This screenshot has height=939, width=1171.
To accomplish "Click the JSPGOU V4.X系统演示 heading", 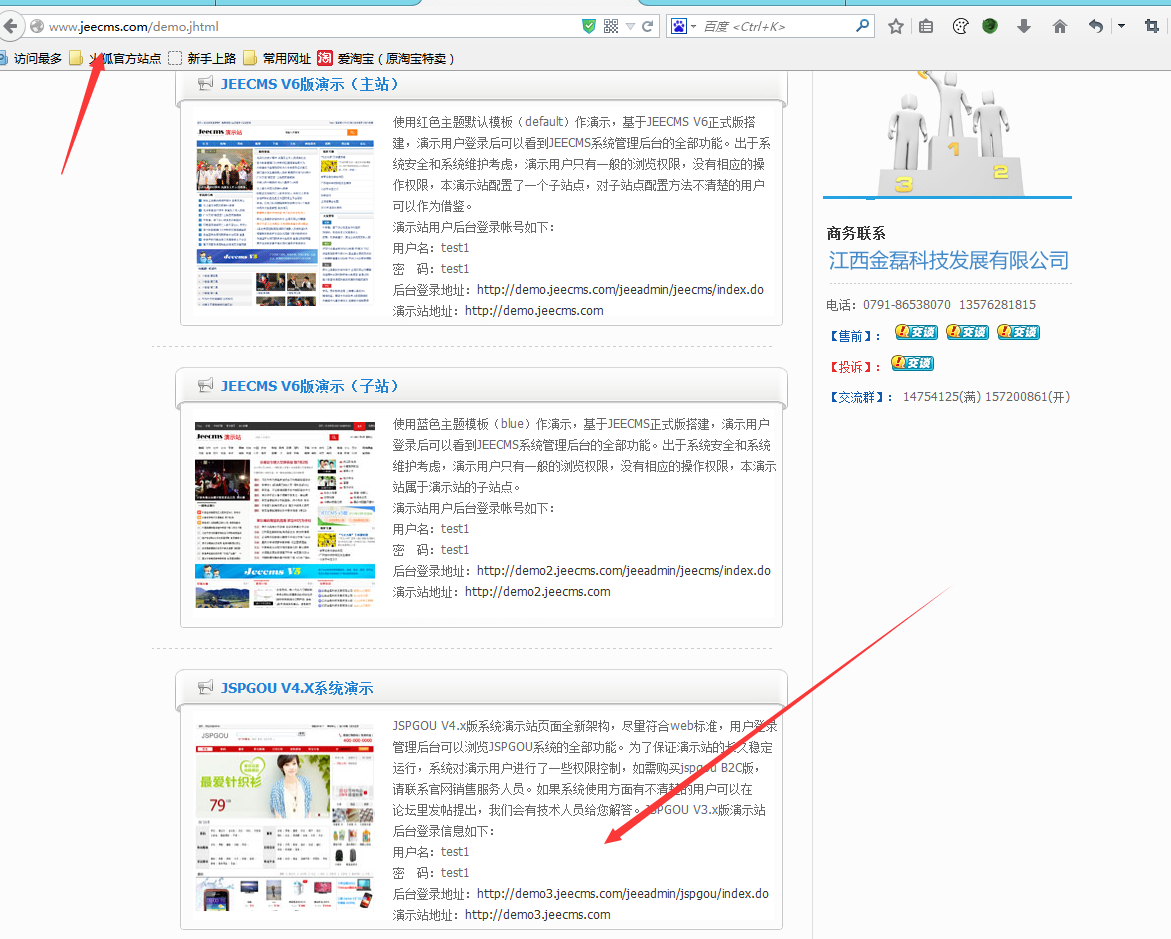I will 297,688.
